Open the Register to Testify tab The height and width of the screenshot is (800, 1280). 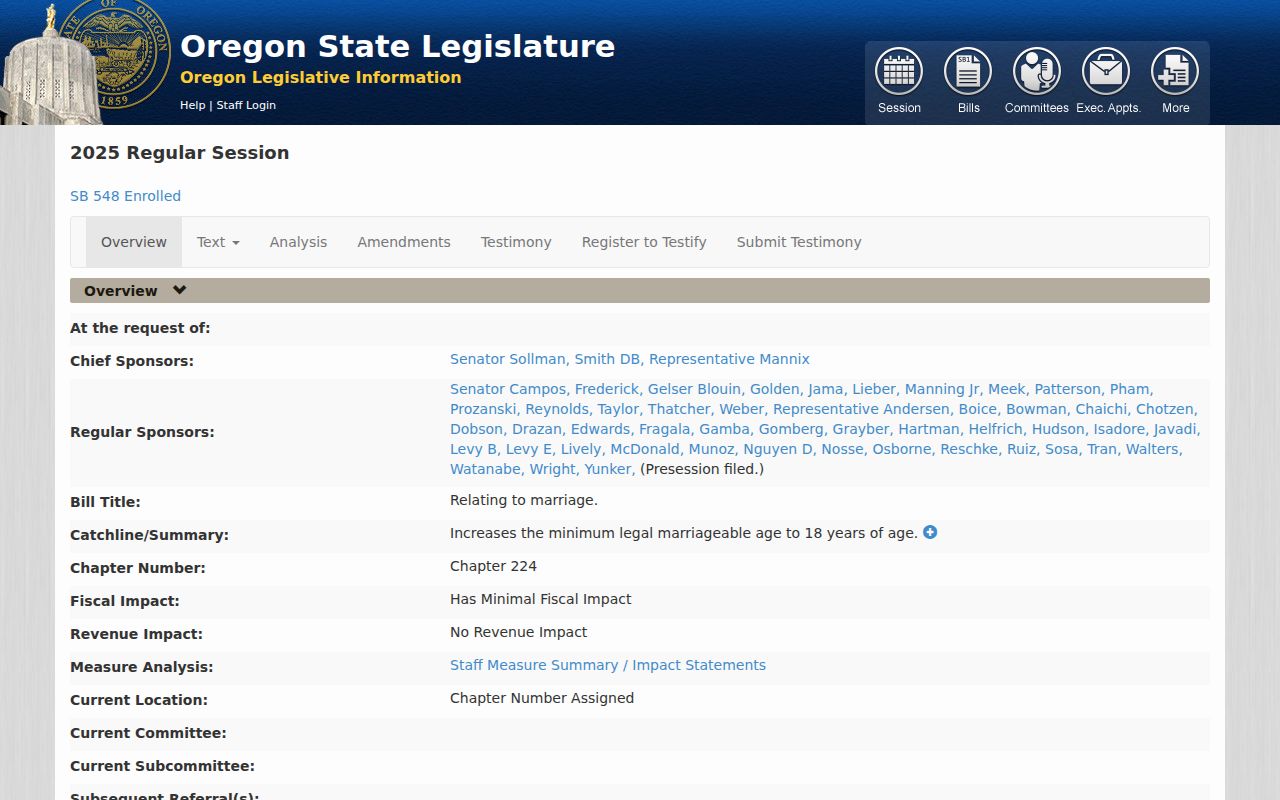[x=644, y=242]
